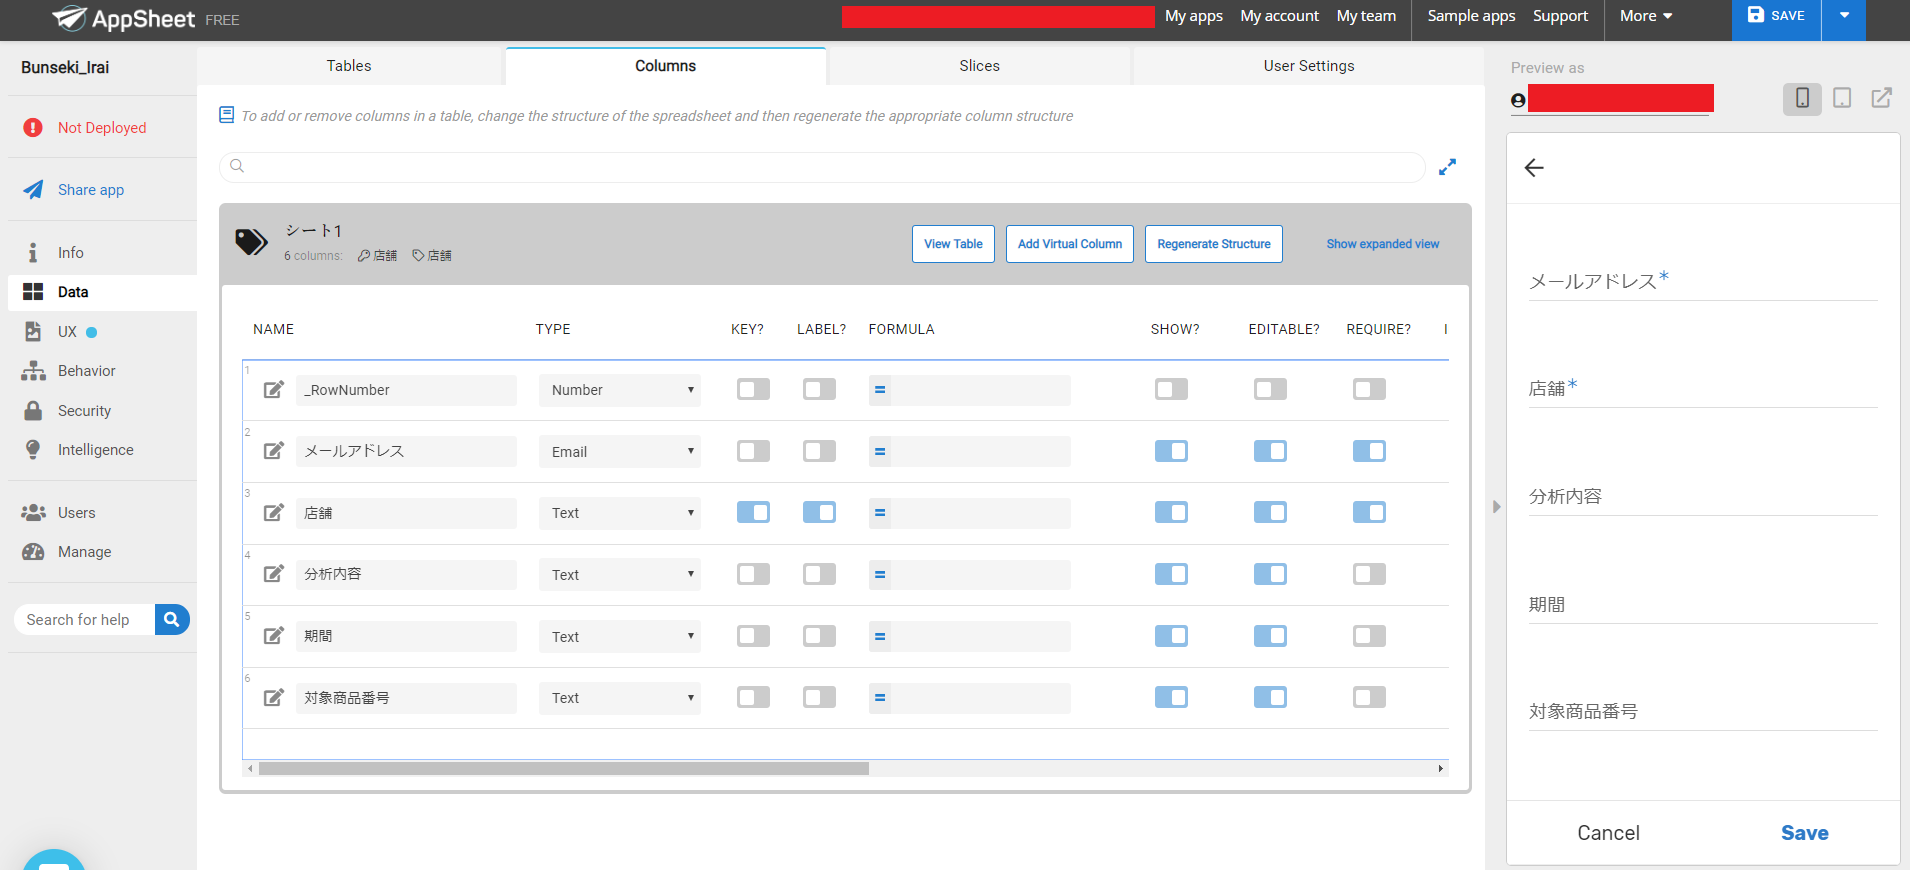Open the dropdown arrow beside SAVE

(x=1844, y=16)
